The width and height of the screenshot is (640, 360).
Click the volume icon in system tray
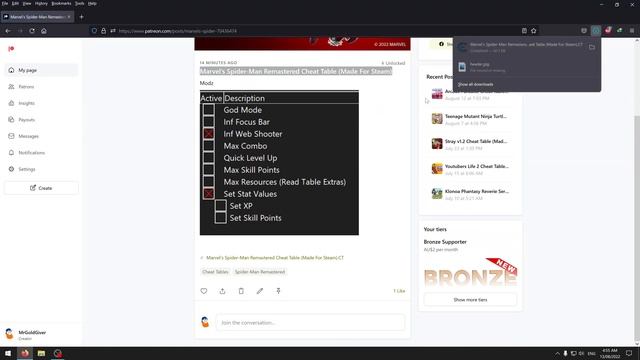(582, 353)
